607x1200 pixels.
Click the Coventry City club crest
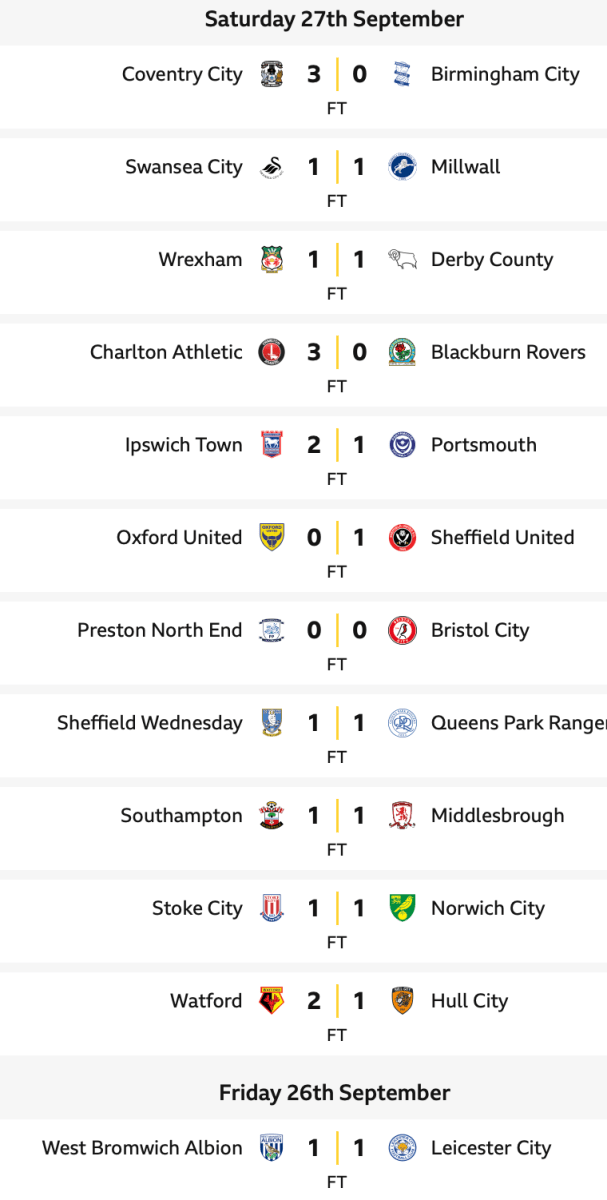pyautogui.click(x=271, y=75)
